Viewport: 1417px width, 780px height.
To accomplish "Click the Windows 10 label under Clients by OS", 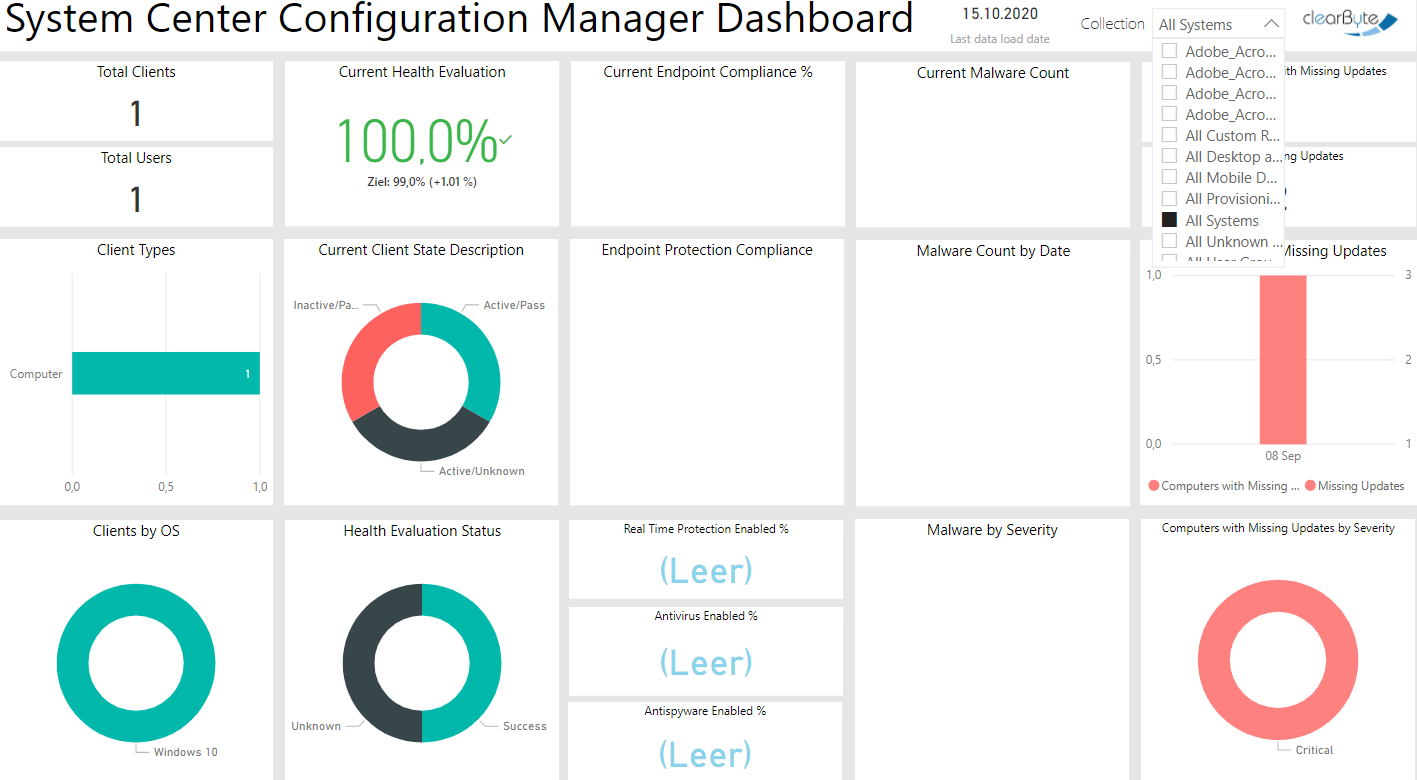I will pyautogui.click(x=185, y=752).
